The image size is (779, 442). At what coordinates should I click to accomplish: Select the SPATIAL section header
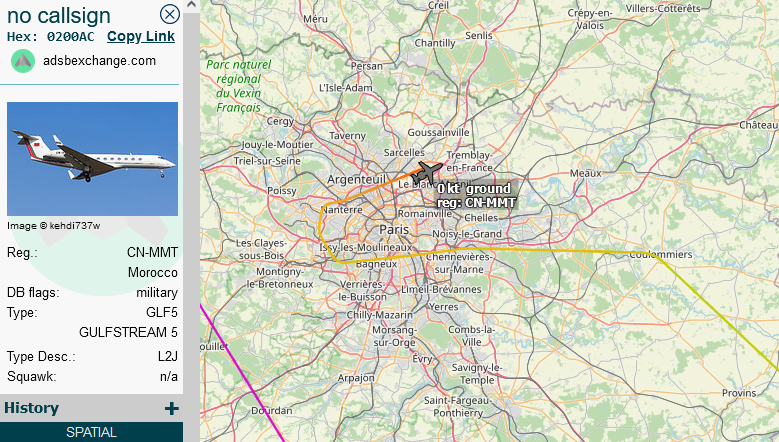[91, 432]
